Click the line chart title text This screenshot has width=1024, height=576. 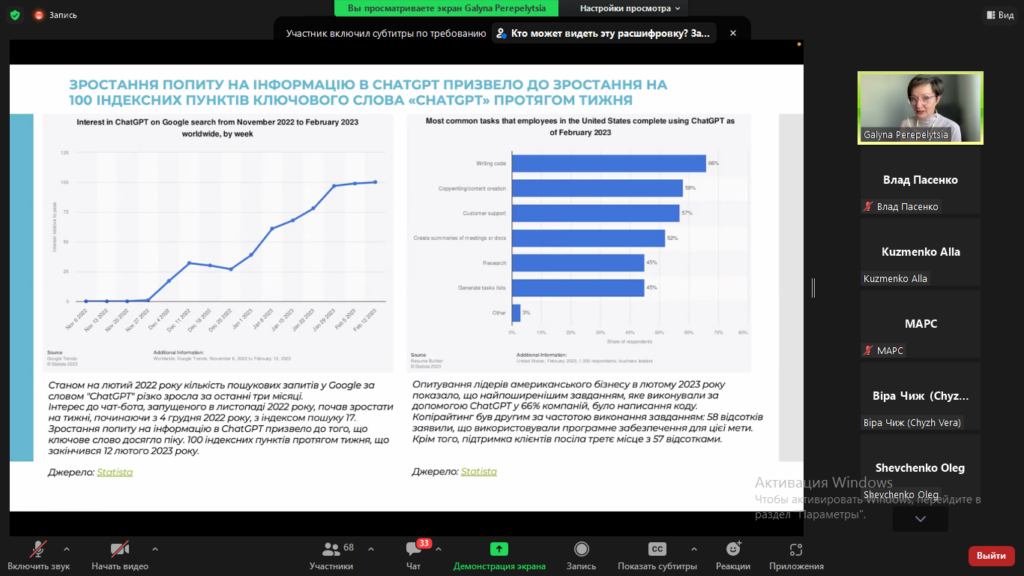pos(217,127)
